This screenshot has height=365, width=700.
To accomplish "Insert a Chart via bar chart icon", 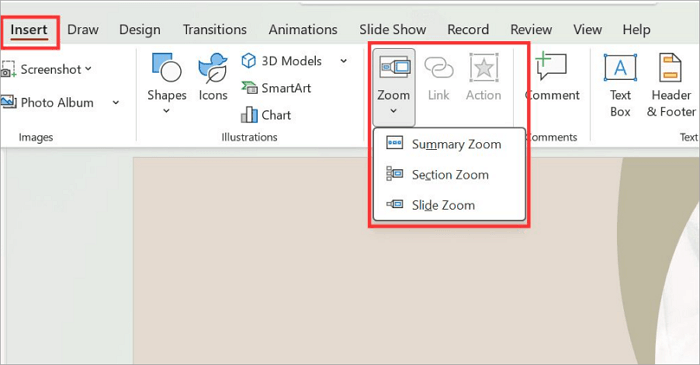I will pyautogui.click(x=249, y=115).
